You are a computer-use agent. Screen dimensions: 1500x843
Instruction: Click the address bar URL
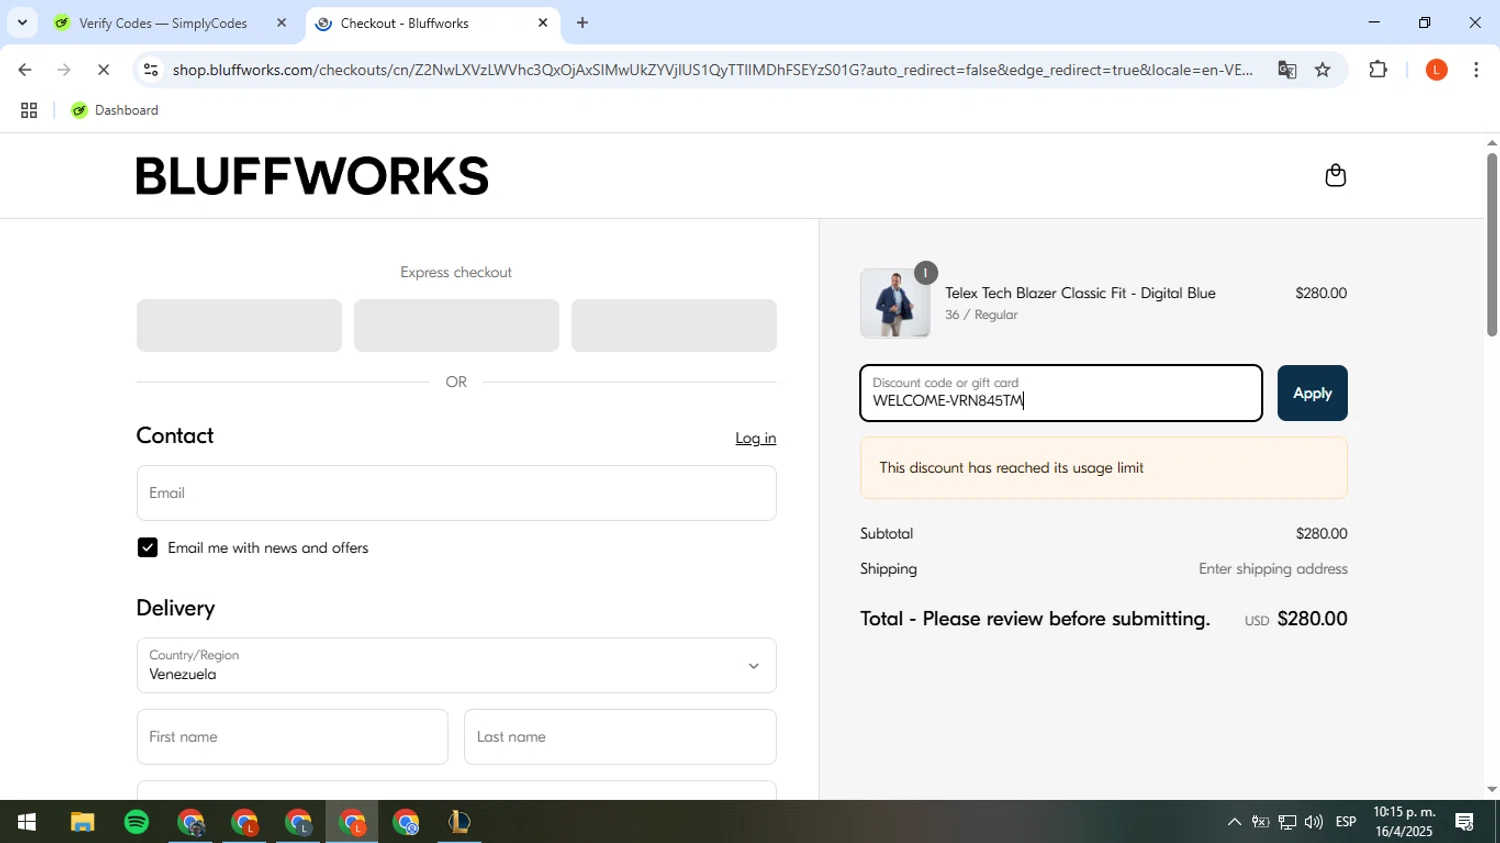pyautogui.click(x=712, y=70)
